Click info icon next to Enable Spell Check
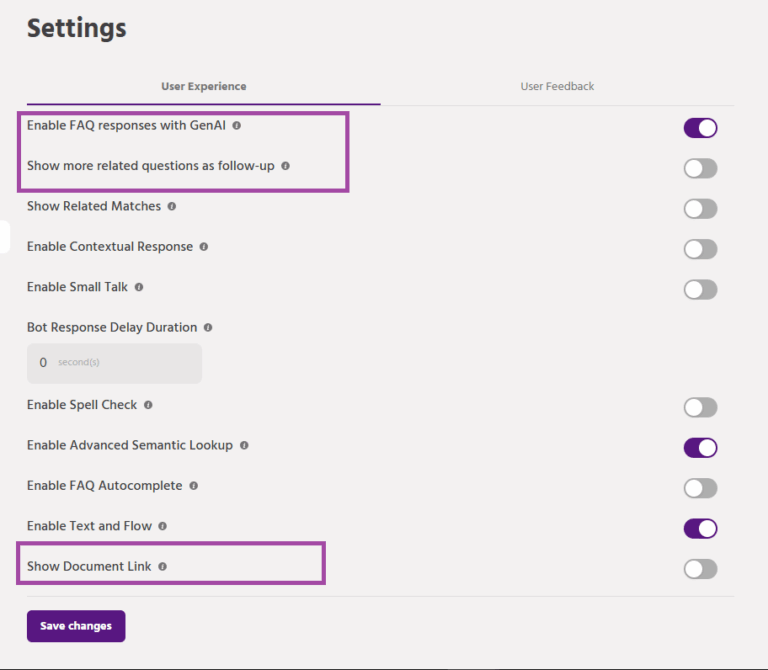This screenshot has width=768, height=670. click(148, 405)
